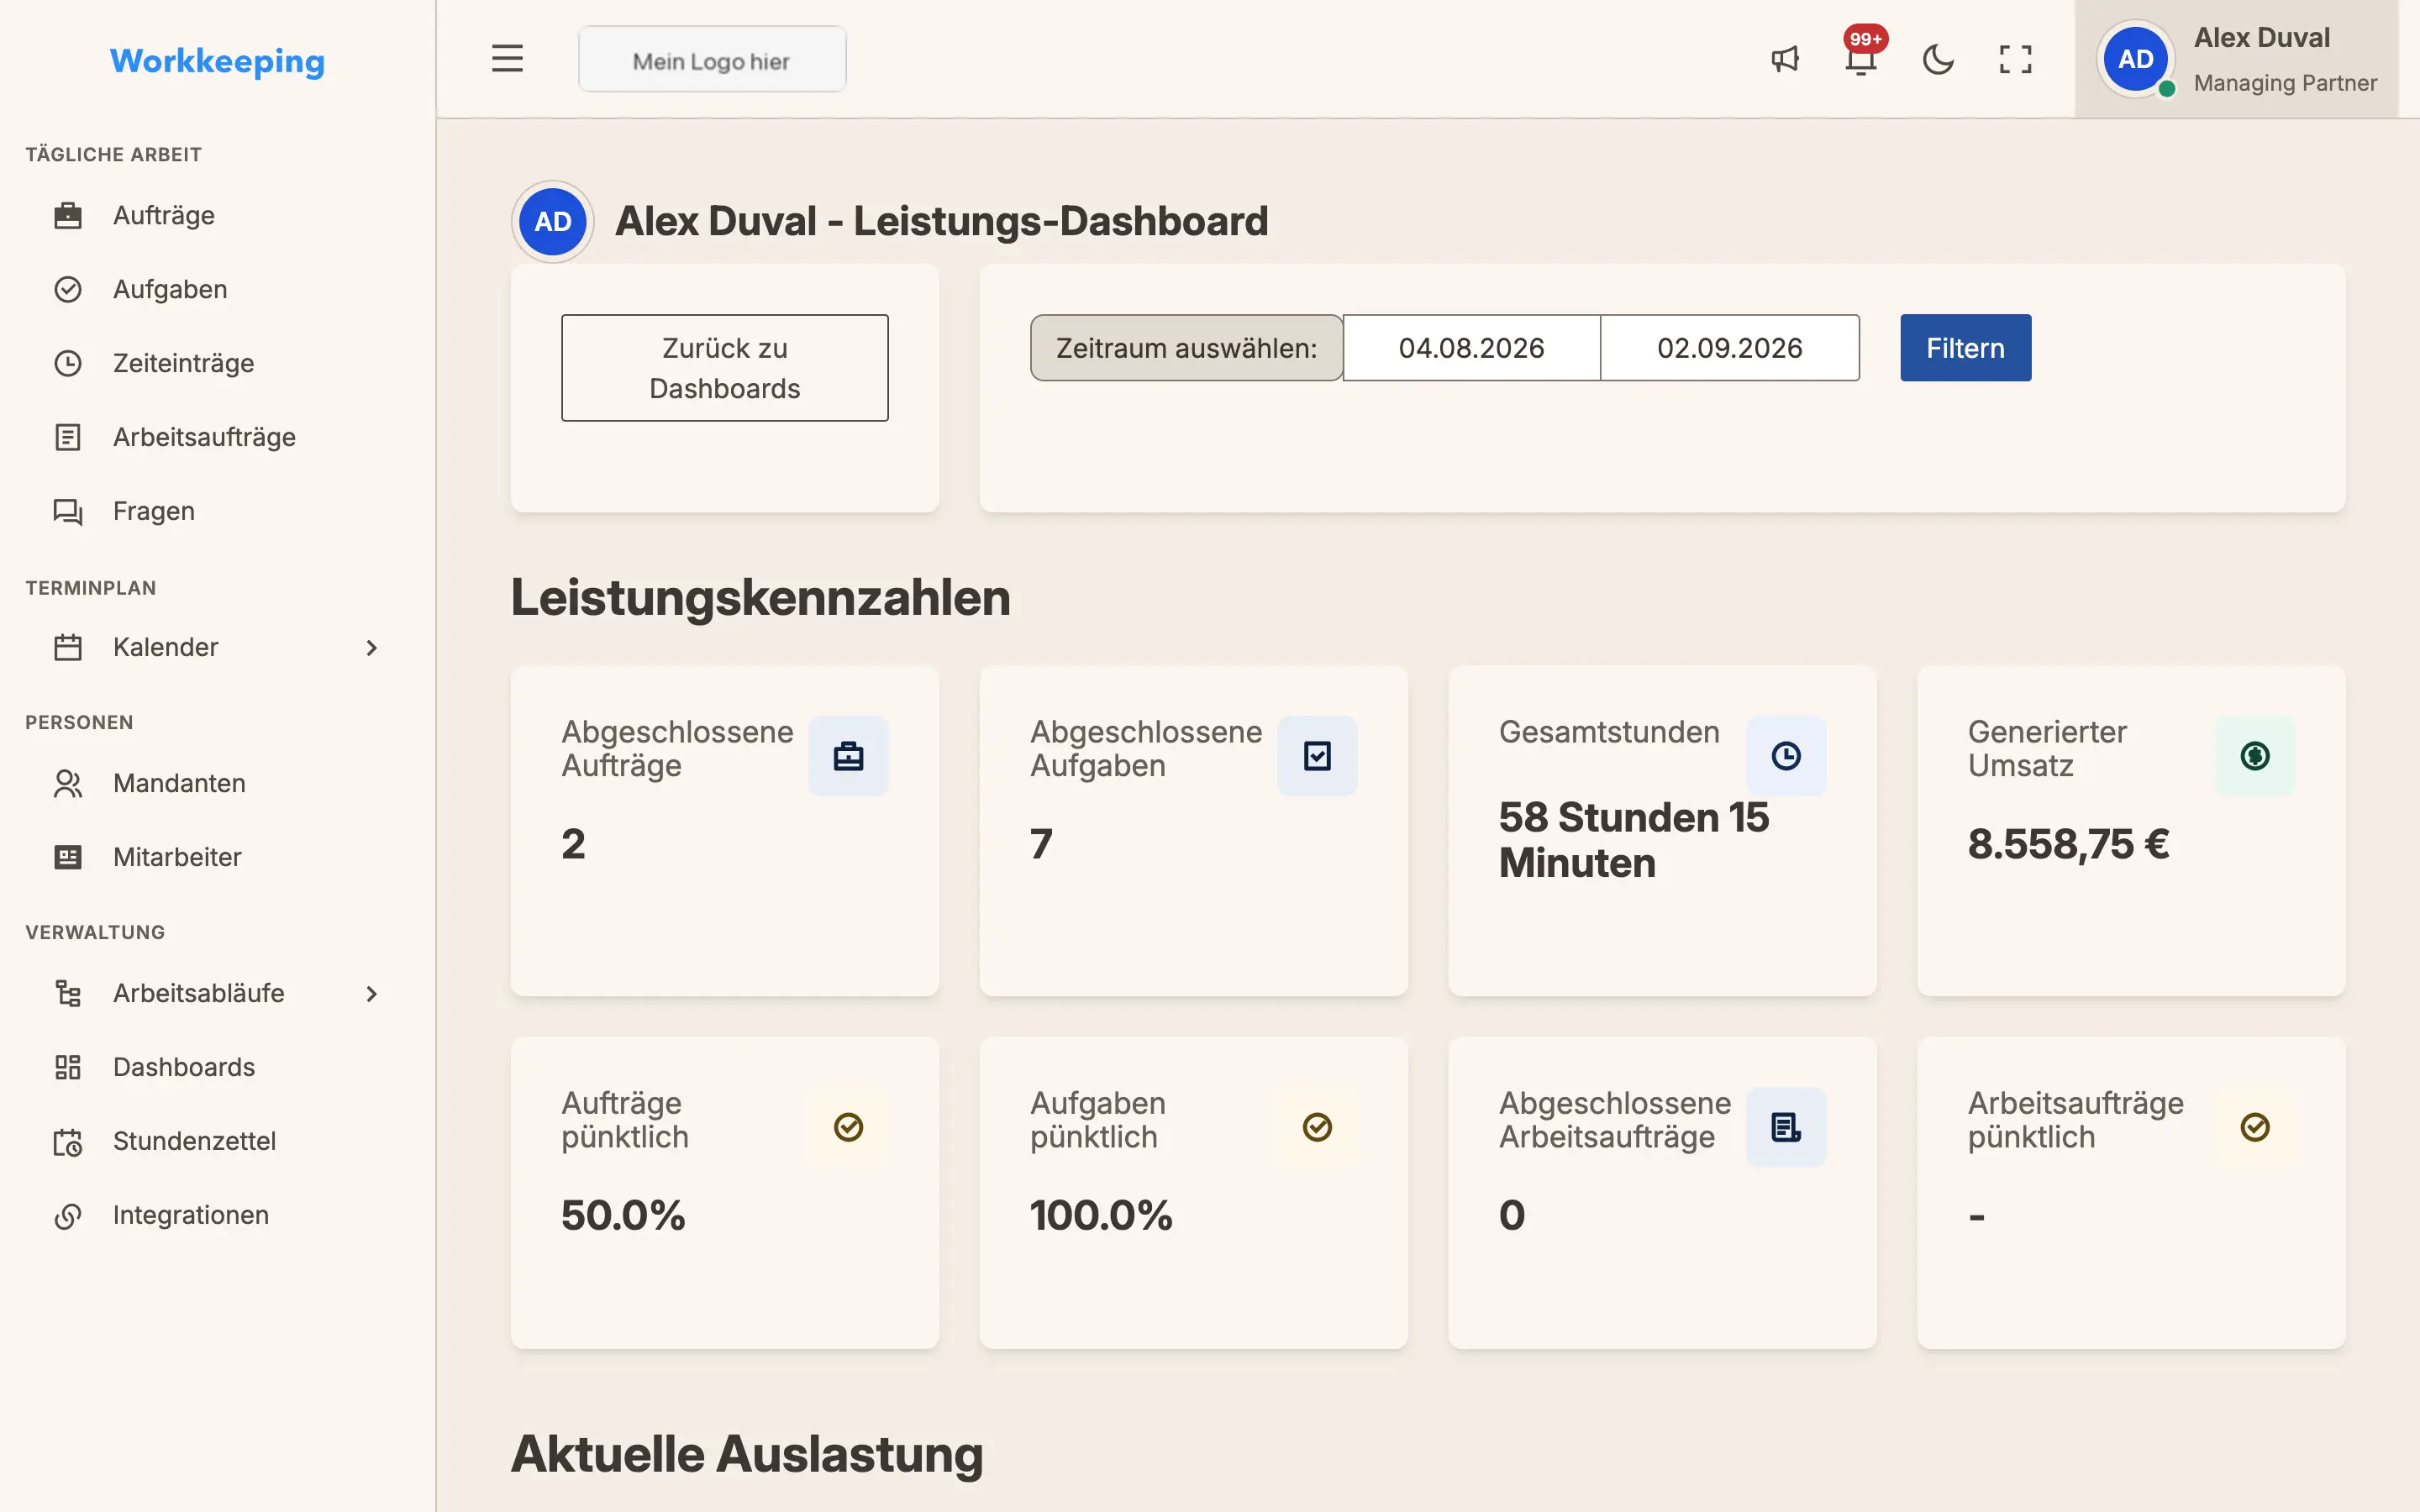Image resolution: width=2420 pixels, height=1512 pixels.
Task: Switch to dark mode moon icon
Action: pyautogui.click(x=1938, y=59)
